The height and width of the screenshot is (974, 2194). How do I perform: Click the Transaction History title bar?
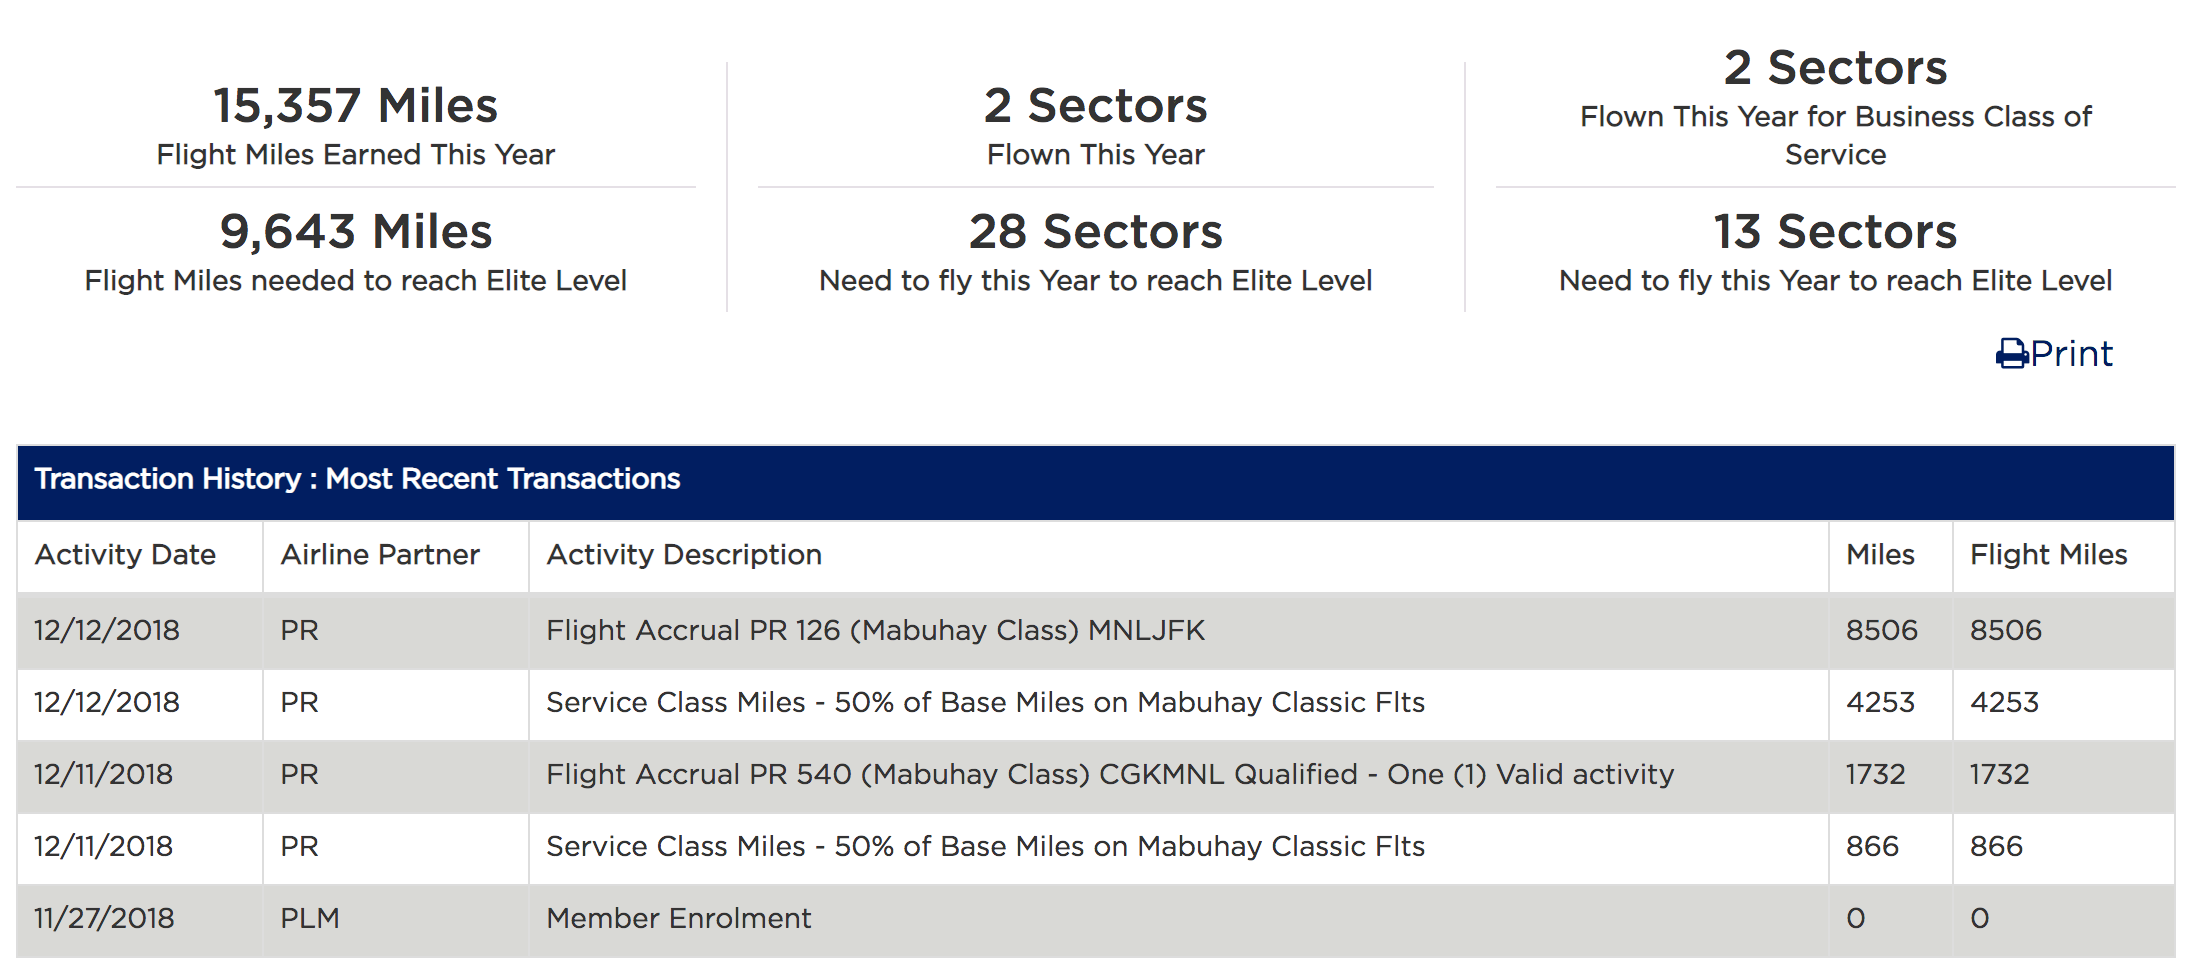pyautogui.click(x=357, y=479)
